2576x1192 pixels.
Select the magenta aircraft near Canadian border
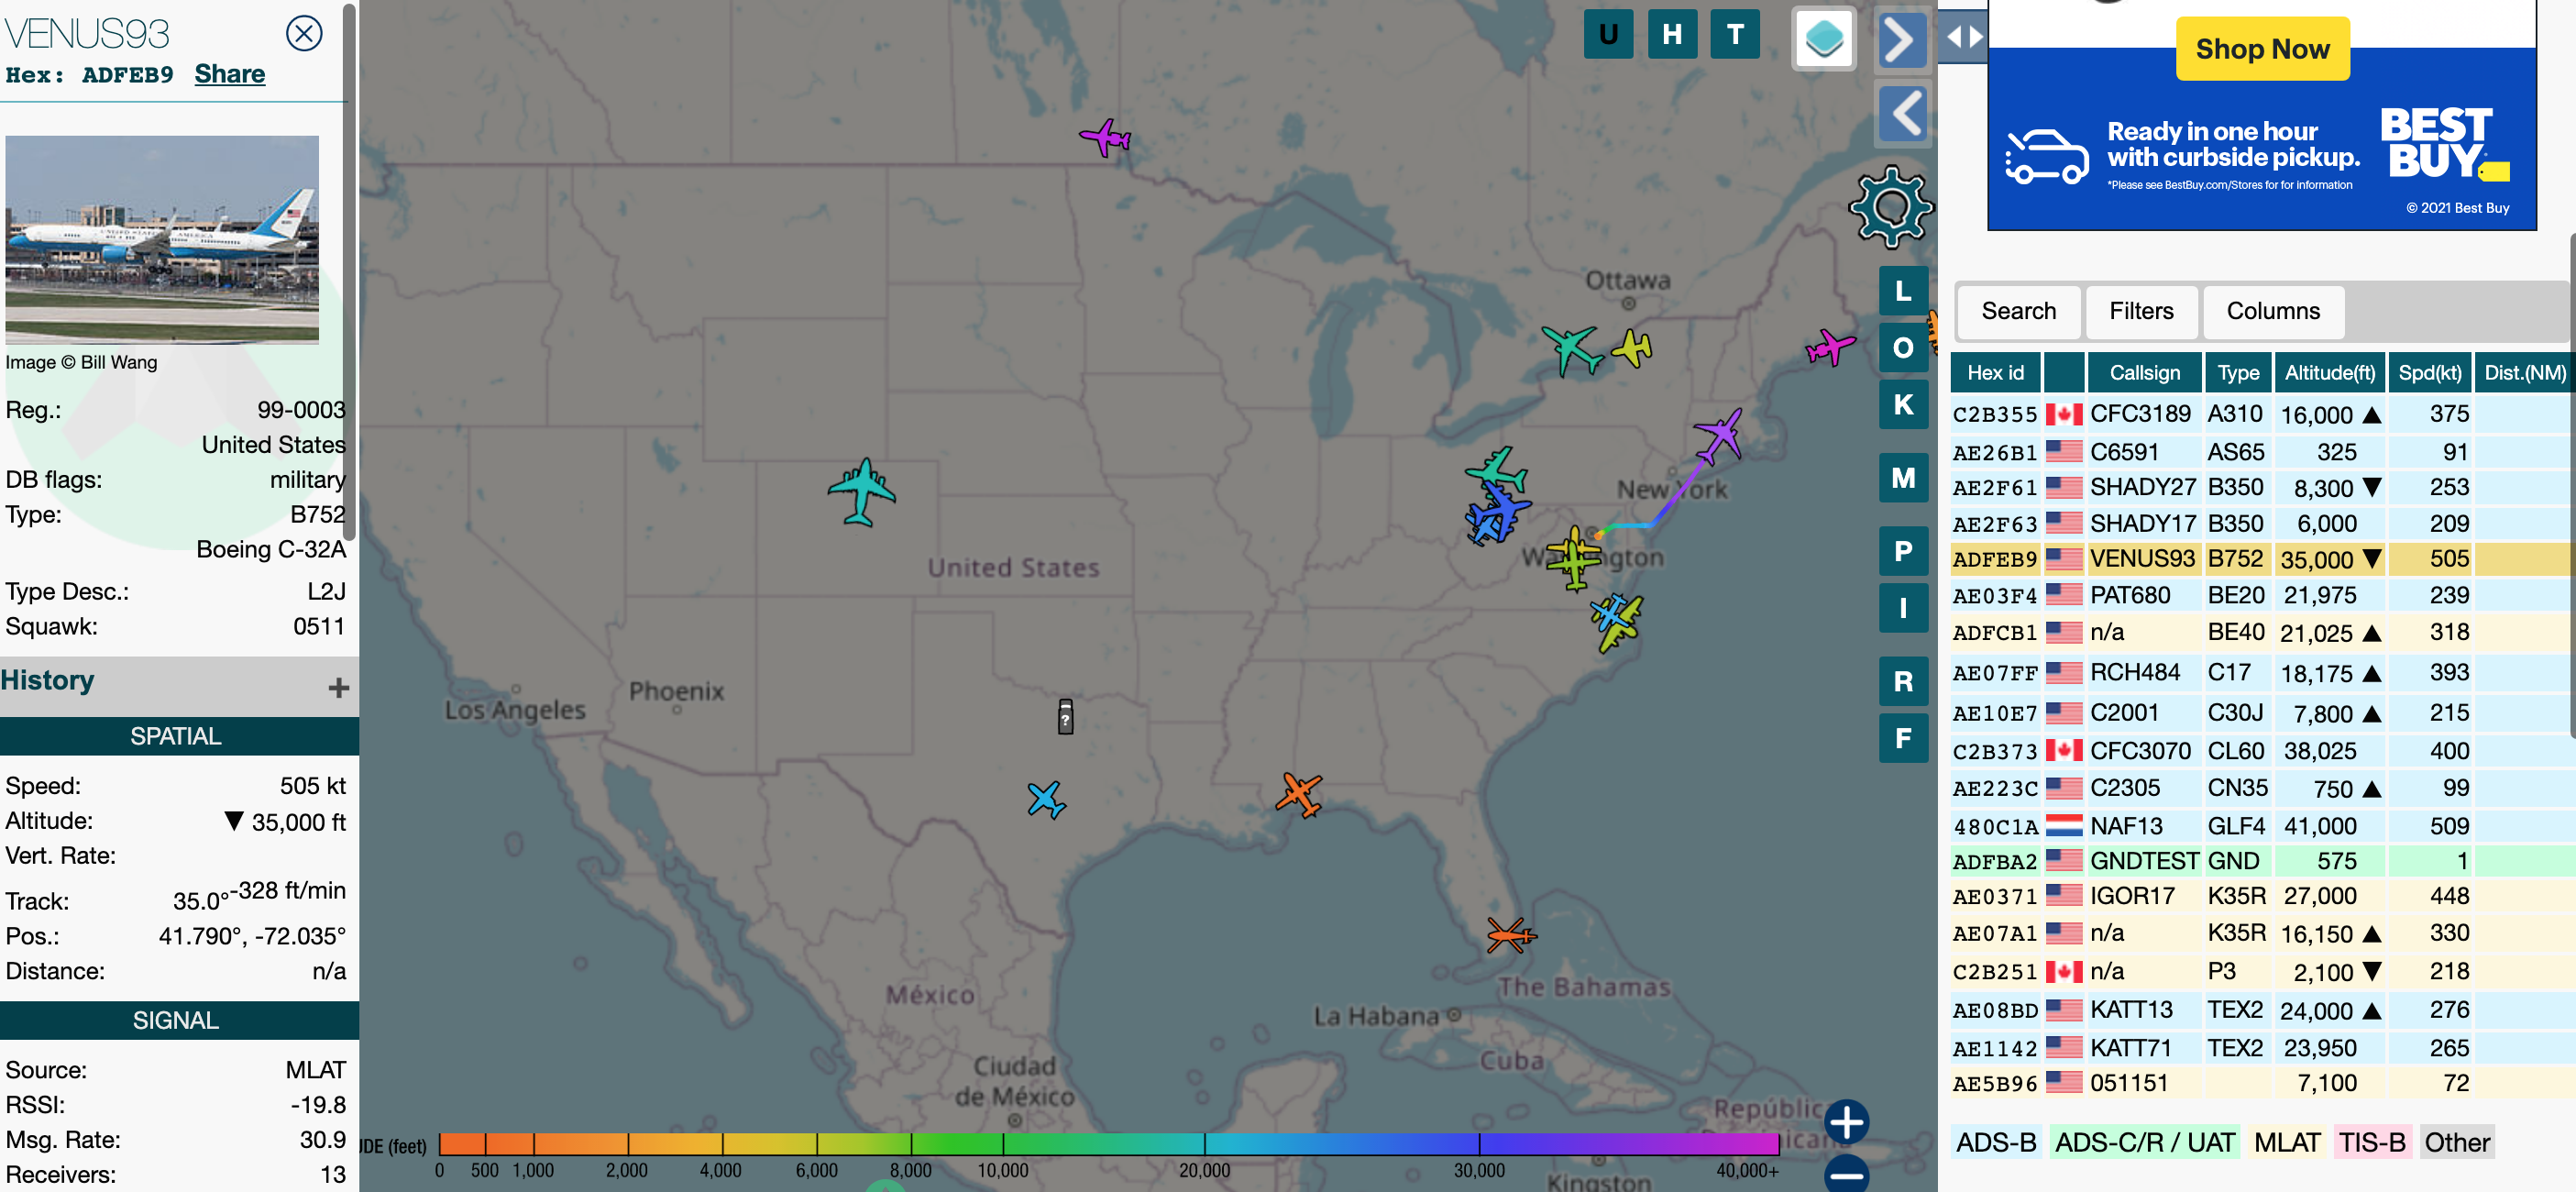click(1105, 137)
